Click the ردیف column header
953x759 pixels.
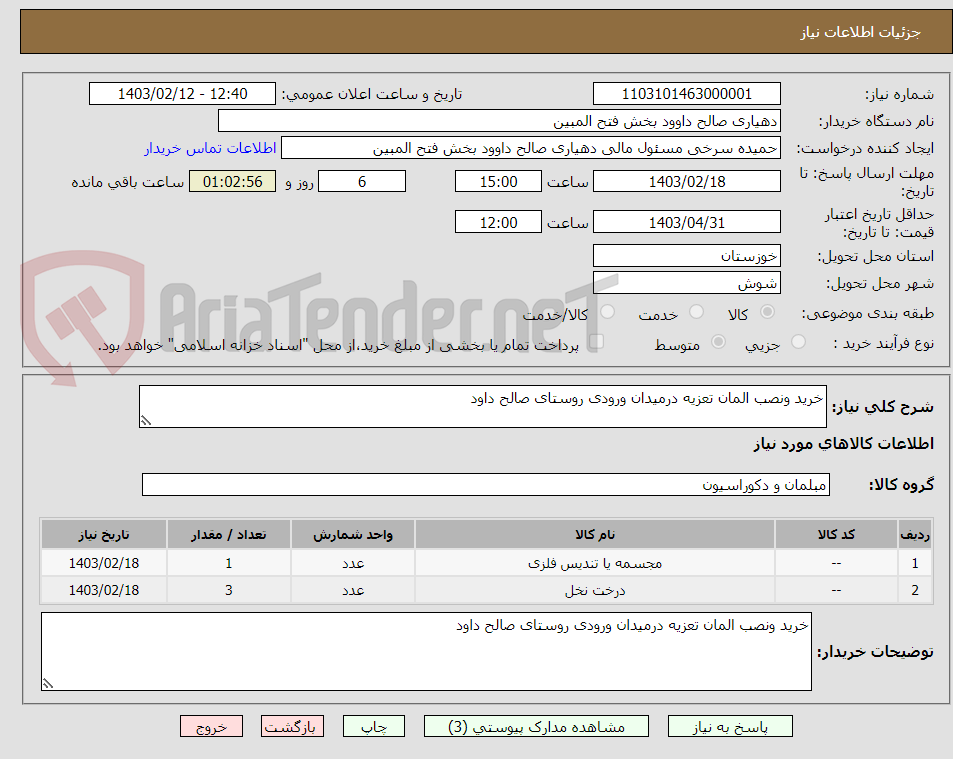(x=915, y=535)
